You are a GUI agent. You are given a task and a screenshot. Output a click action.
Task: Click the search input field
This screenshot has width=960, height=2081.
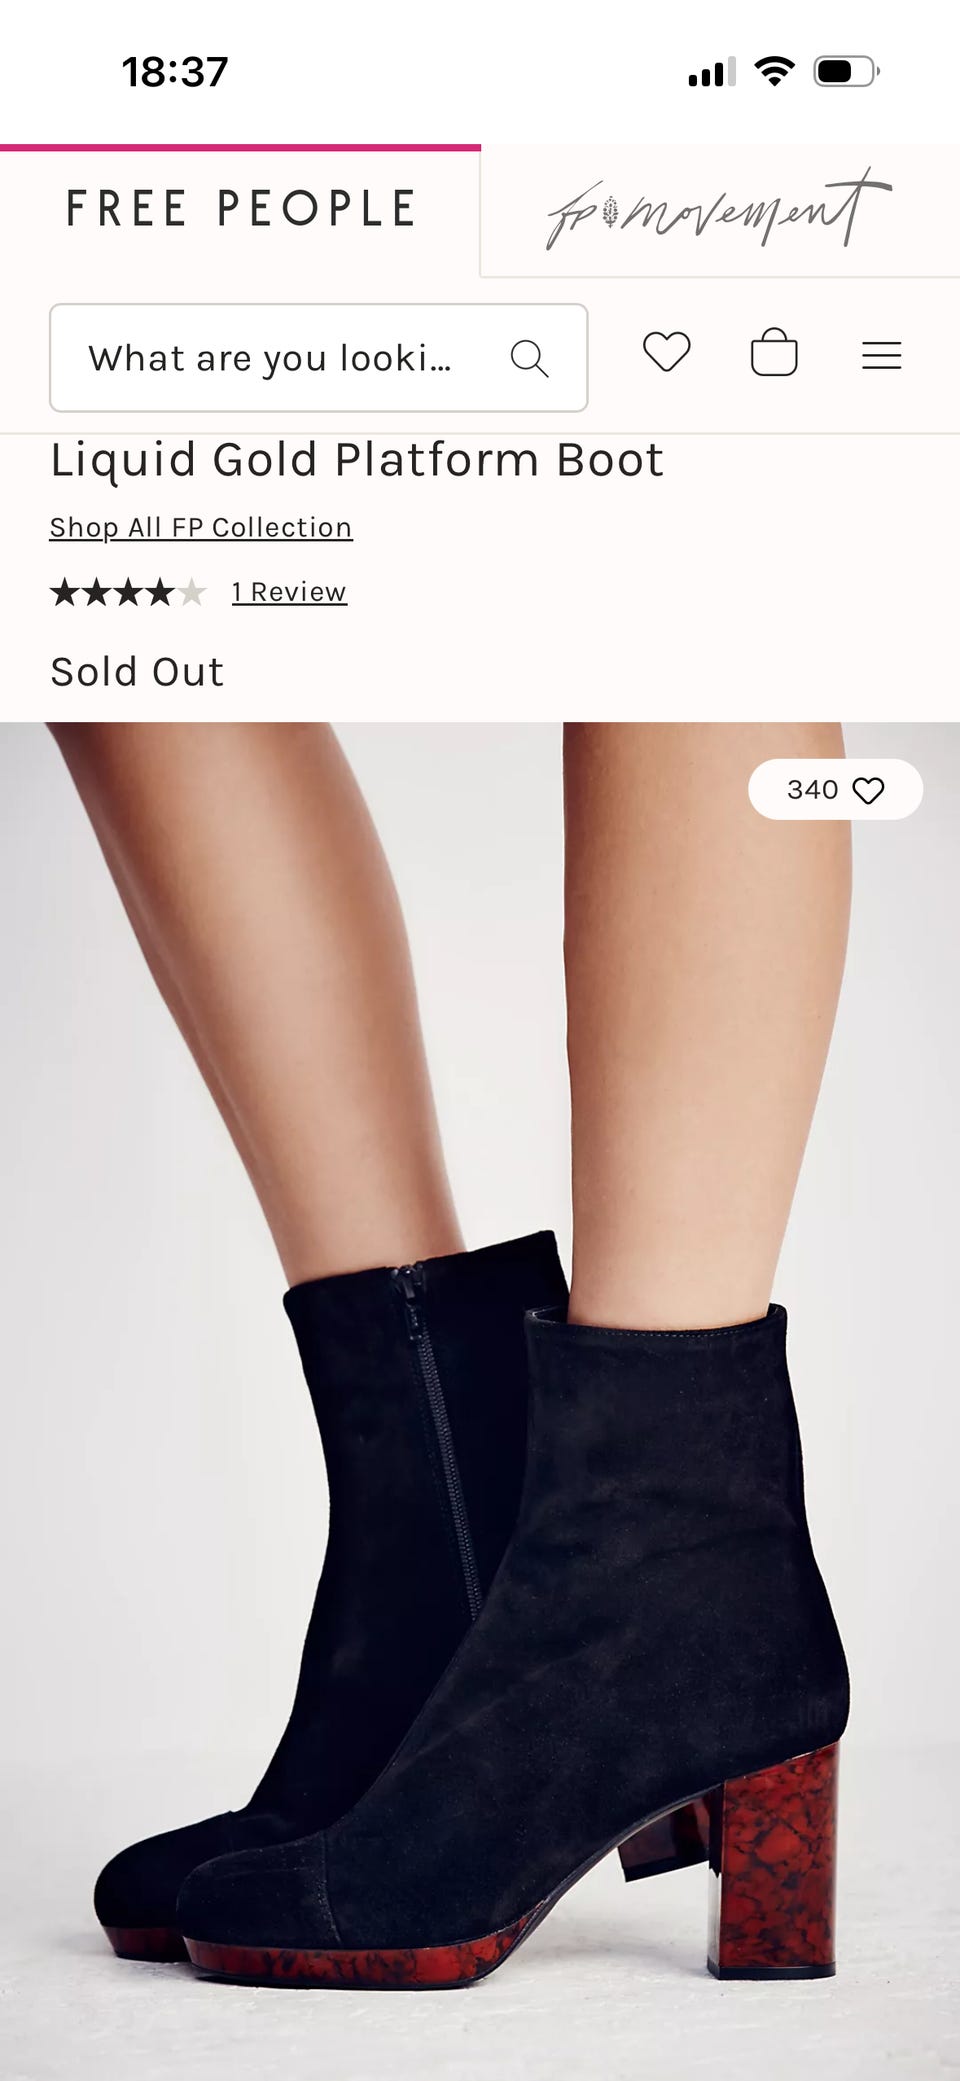coord(319,358)
